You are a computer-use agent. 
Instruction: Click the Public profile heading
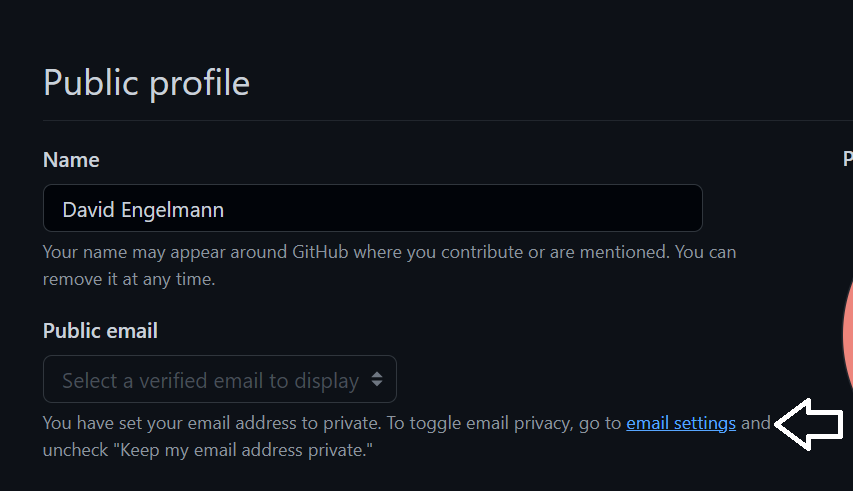146,83
